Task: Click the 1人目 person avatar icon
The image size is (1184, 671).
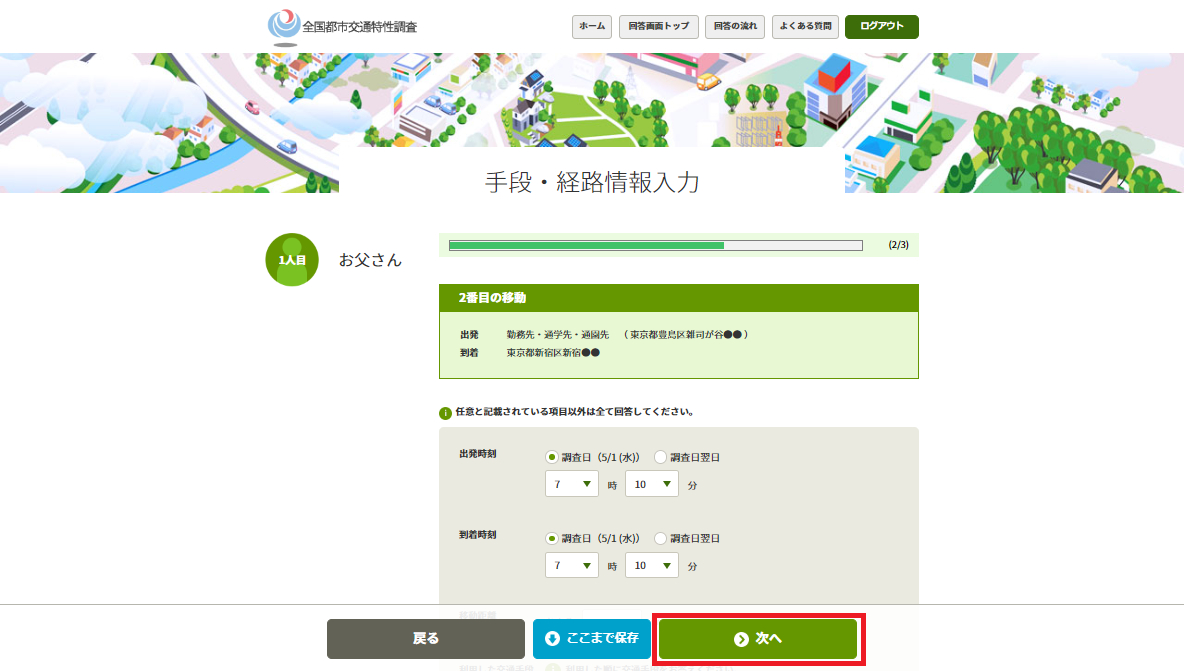Action: [x=292, y=260]
